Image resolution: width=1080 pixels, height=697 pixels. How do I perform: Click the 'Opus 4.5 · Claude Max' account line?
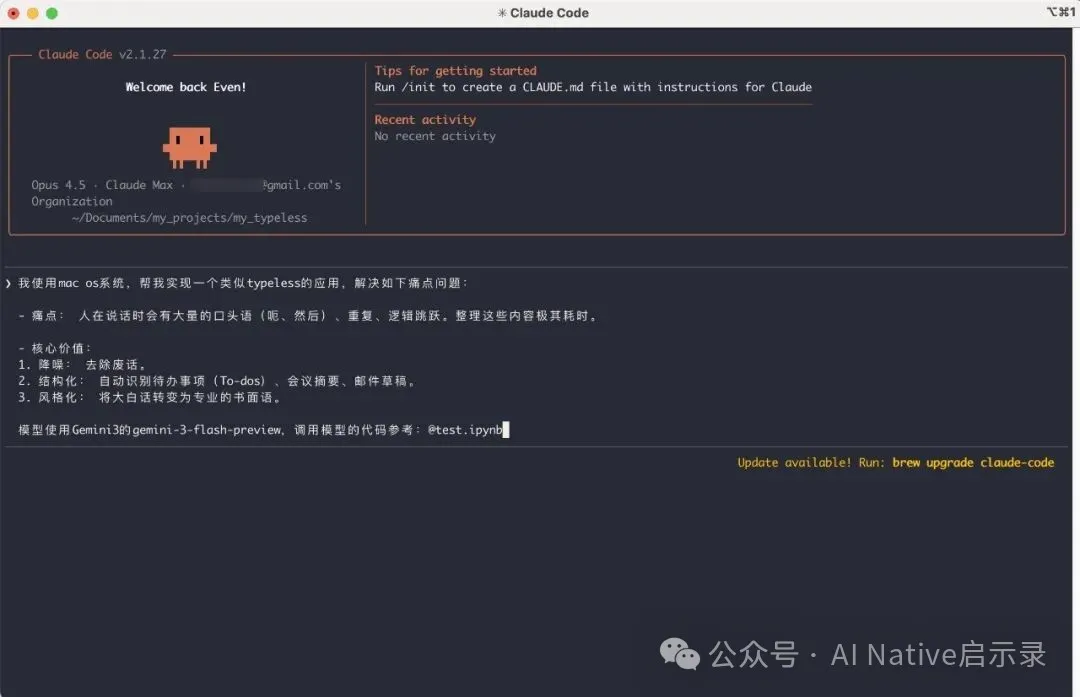[103, 184]
